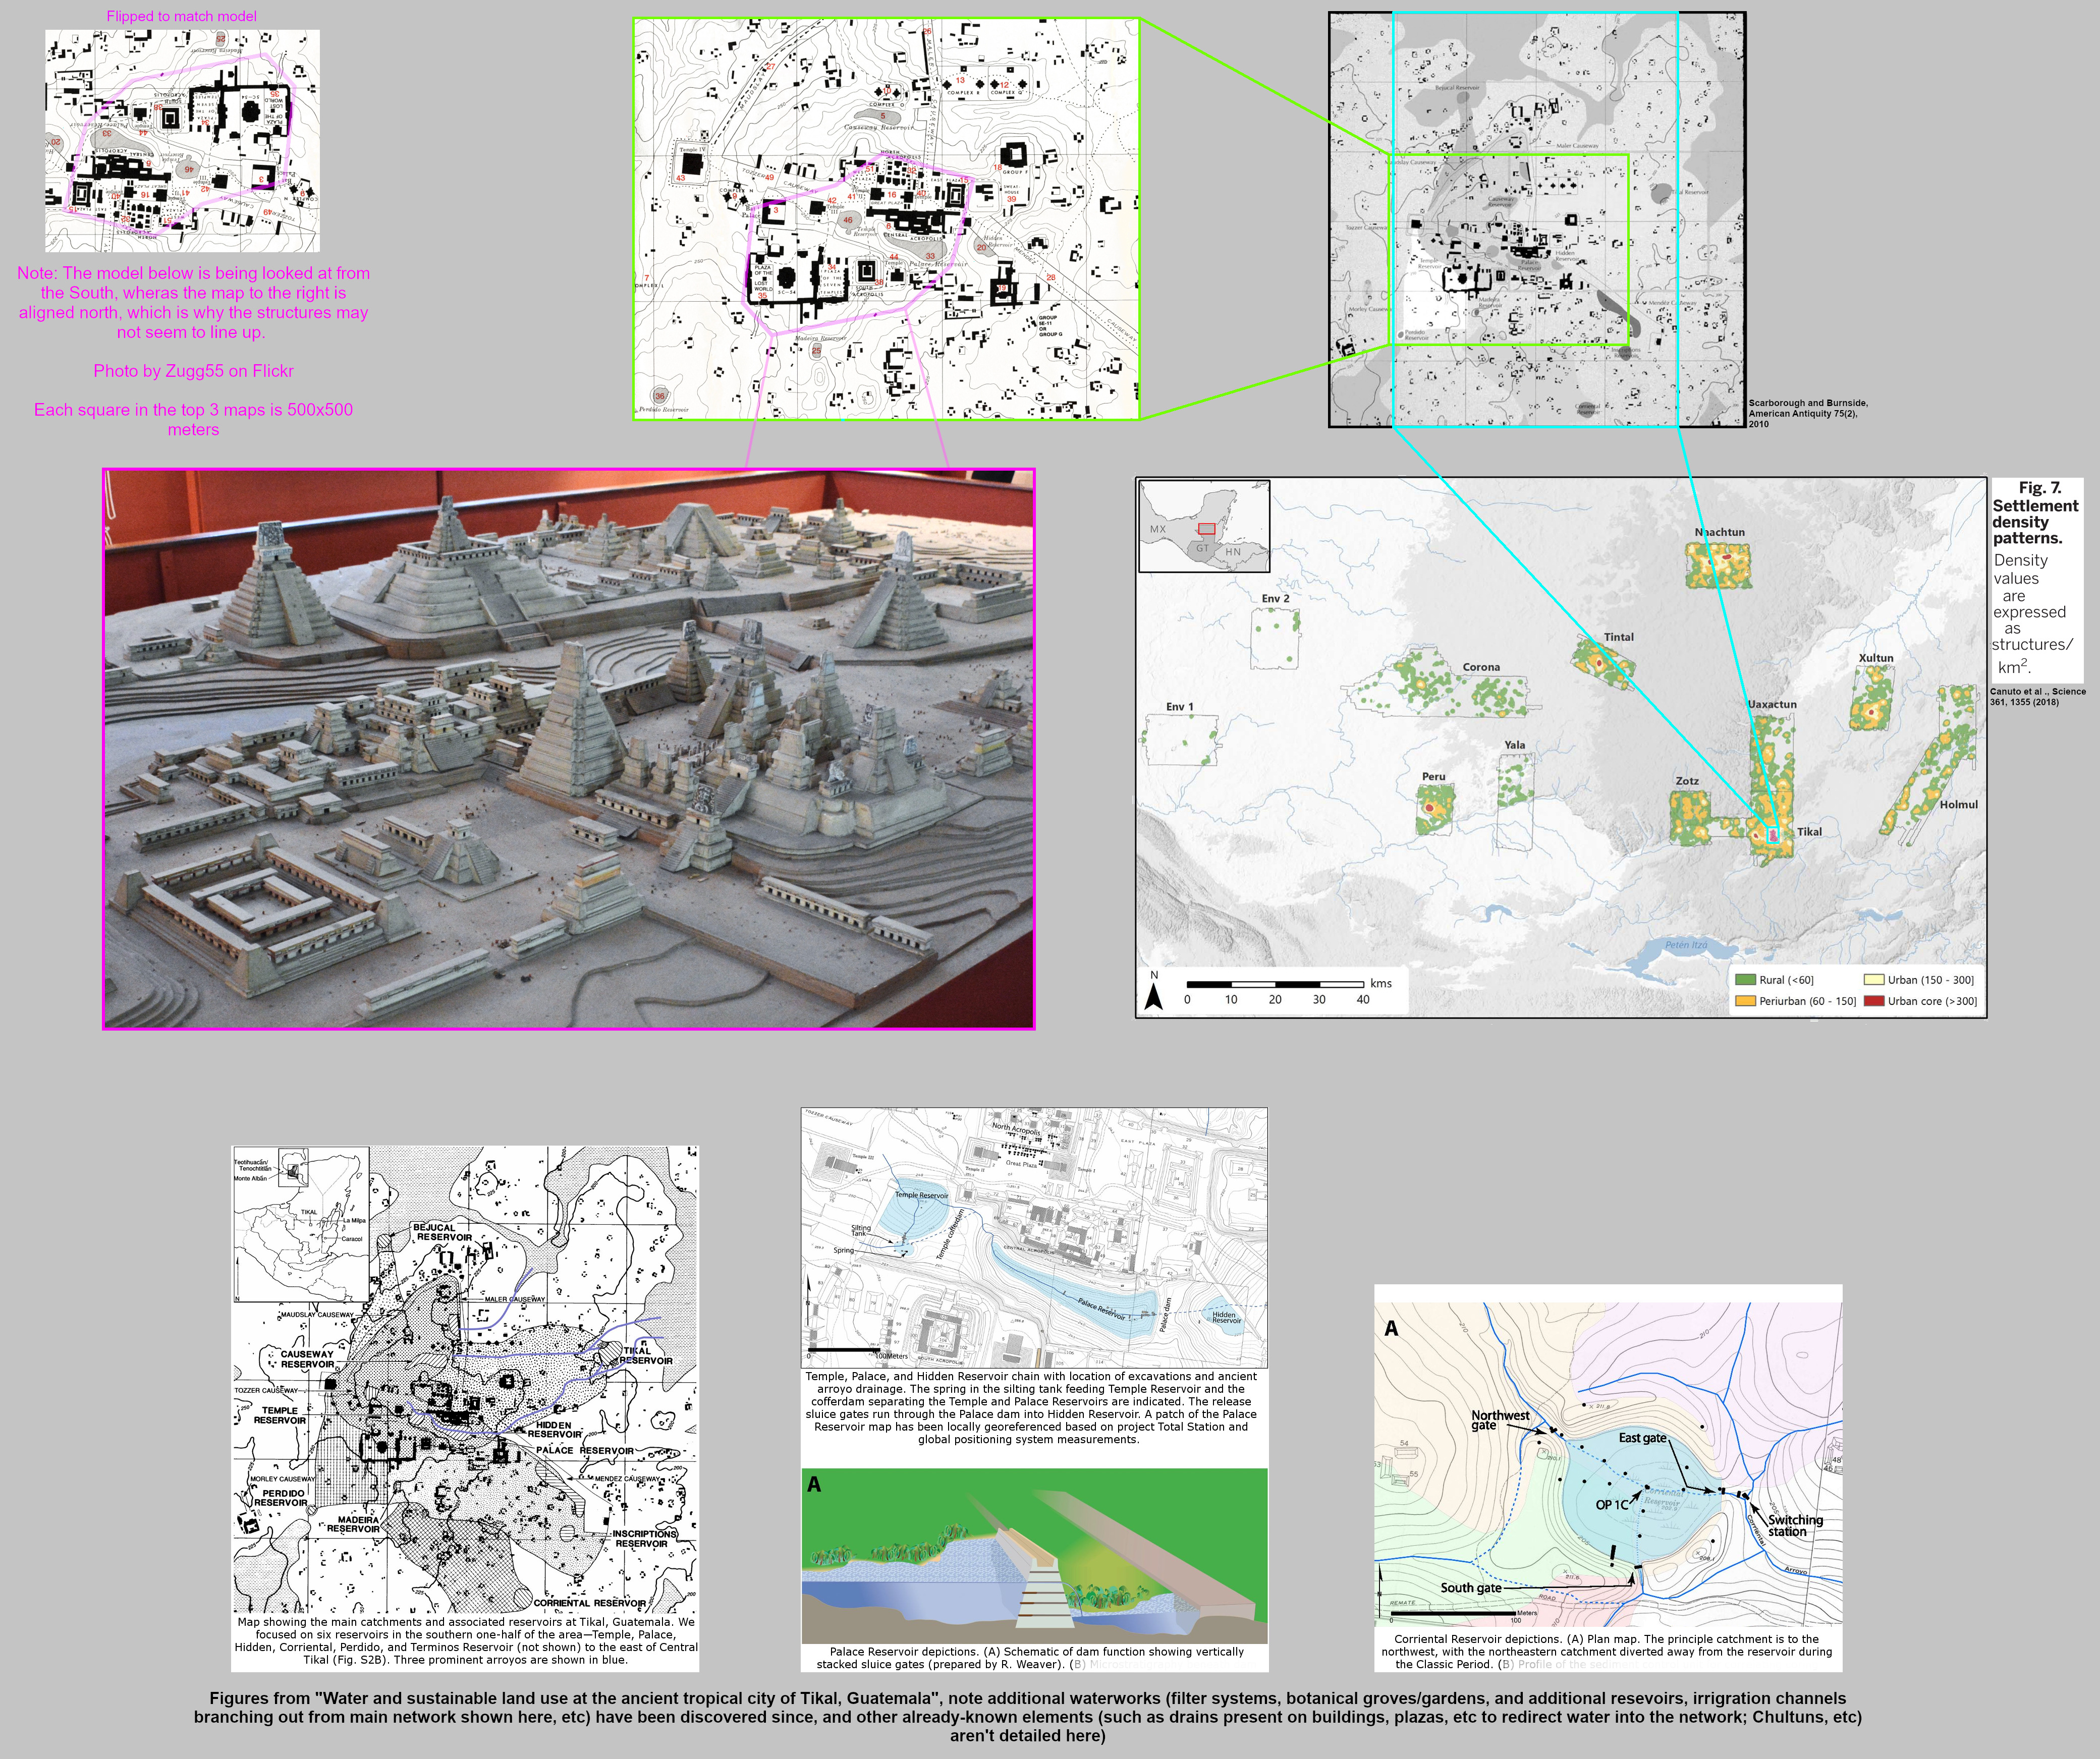The height and width of the screenshot is (1759, 2100).
Task: Click the 'Each square in the top 3 maps' note
Action: click(x=193, y=419)
